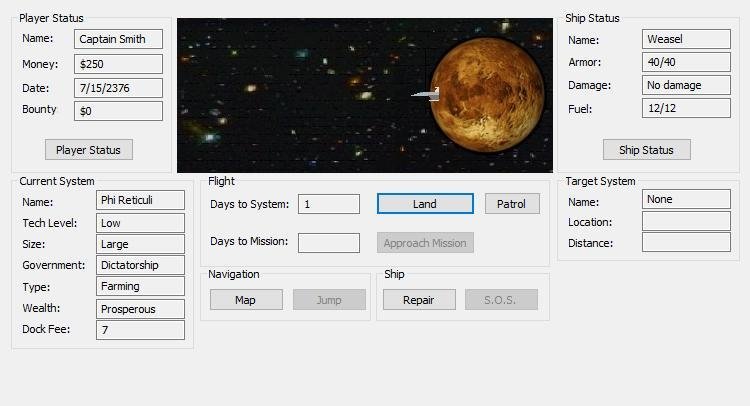This screenshot has width=750, height=406.
Task: Click the current system name Phi Reticuli
Action: (x=140, y=200)
